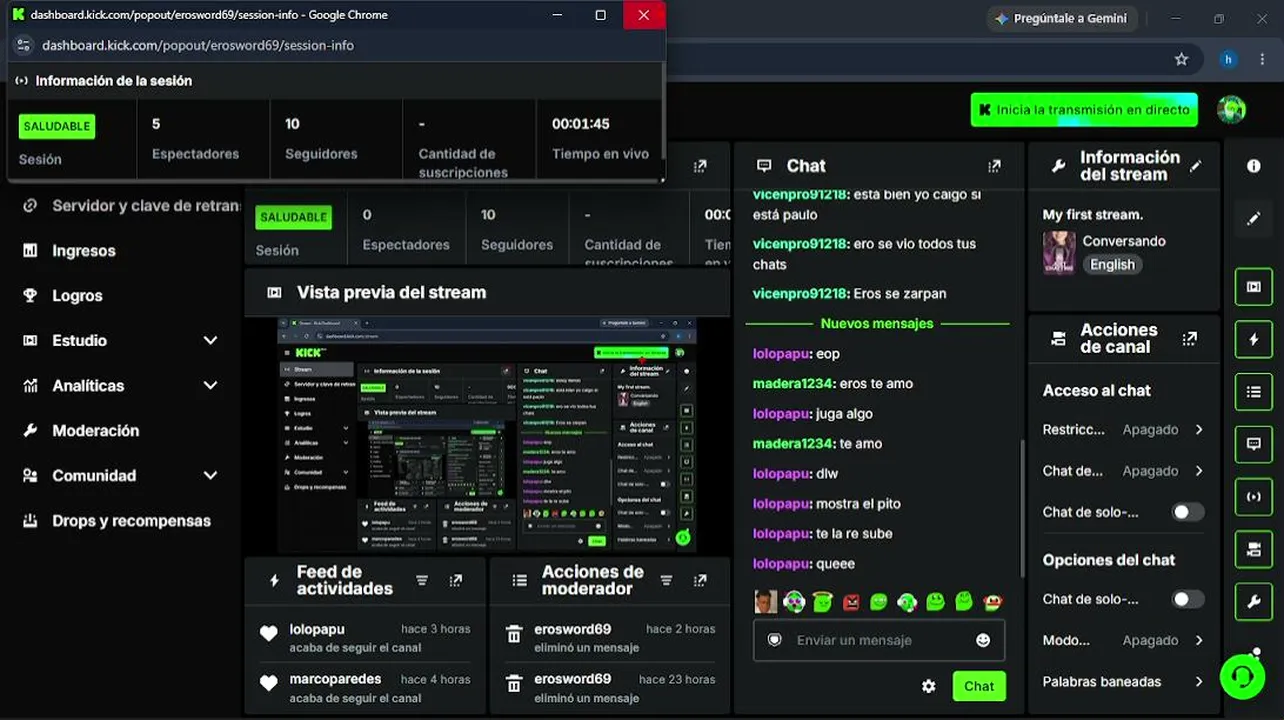Screen dimensions: 1284x720
Task: Toggle the channel actions icon in right sidebar
Action: coord(1254,549)
